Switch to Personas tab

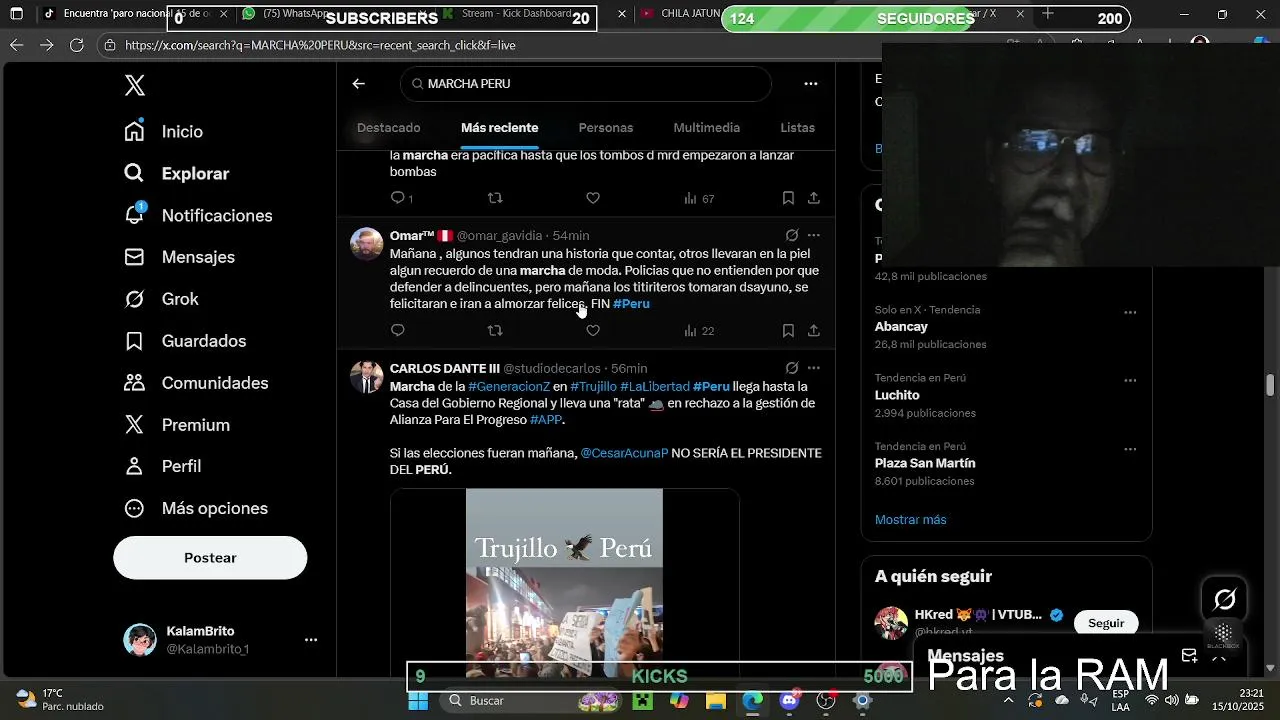pos(606,128)
